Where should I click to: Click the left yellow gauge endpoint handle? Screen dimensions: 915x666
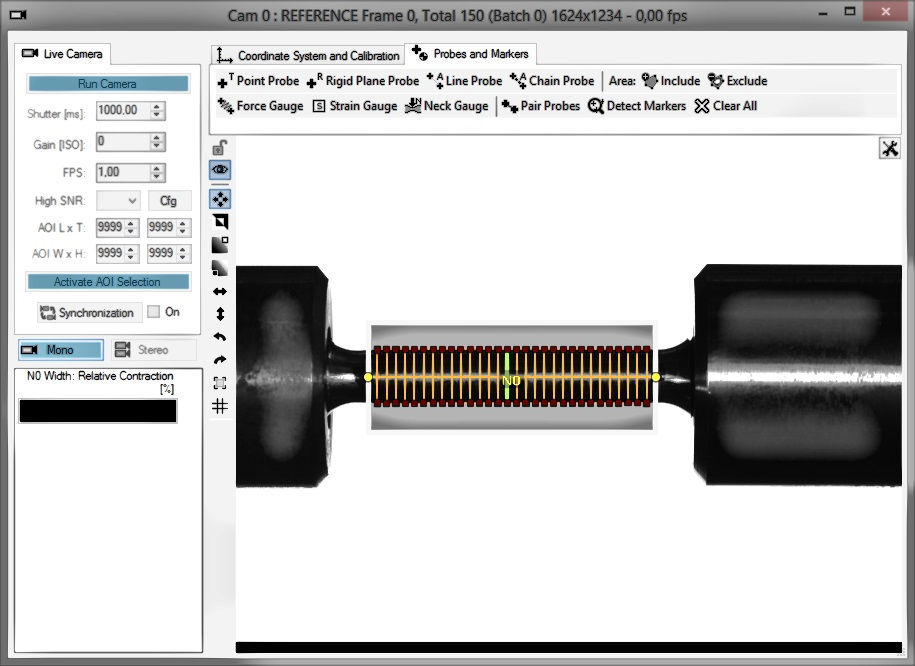368,377
